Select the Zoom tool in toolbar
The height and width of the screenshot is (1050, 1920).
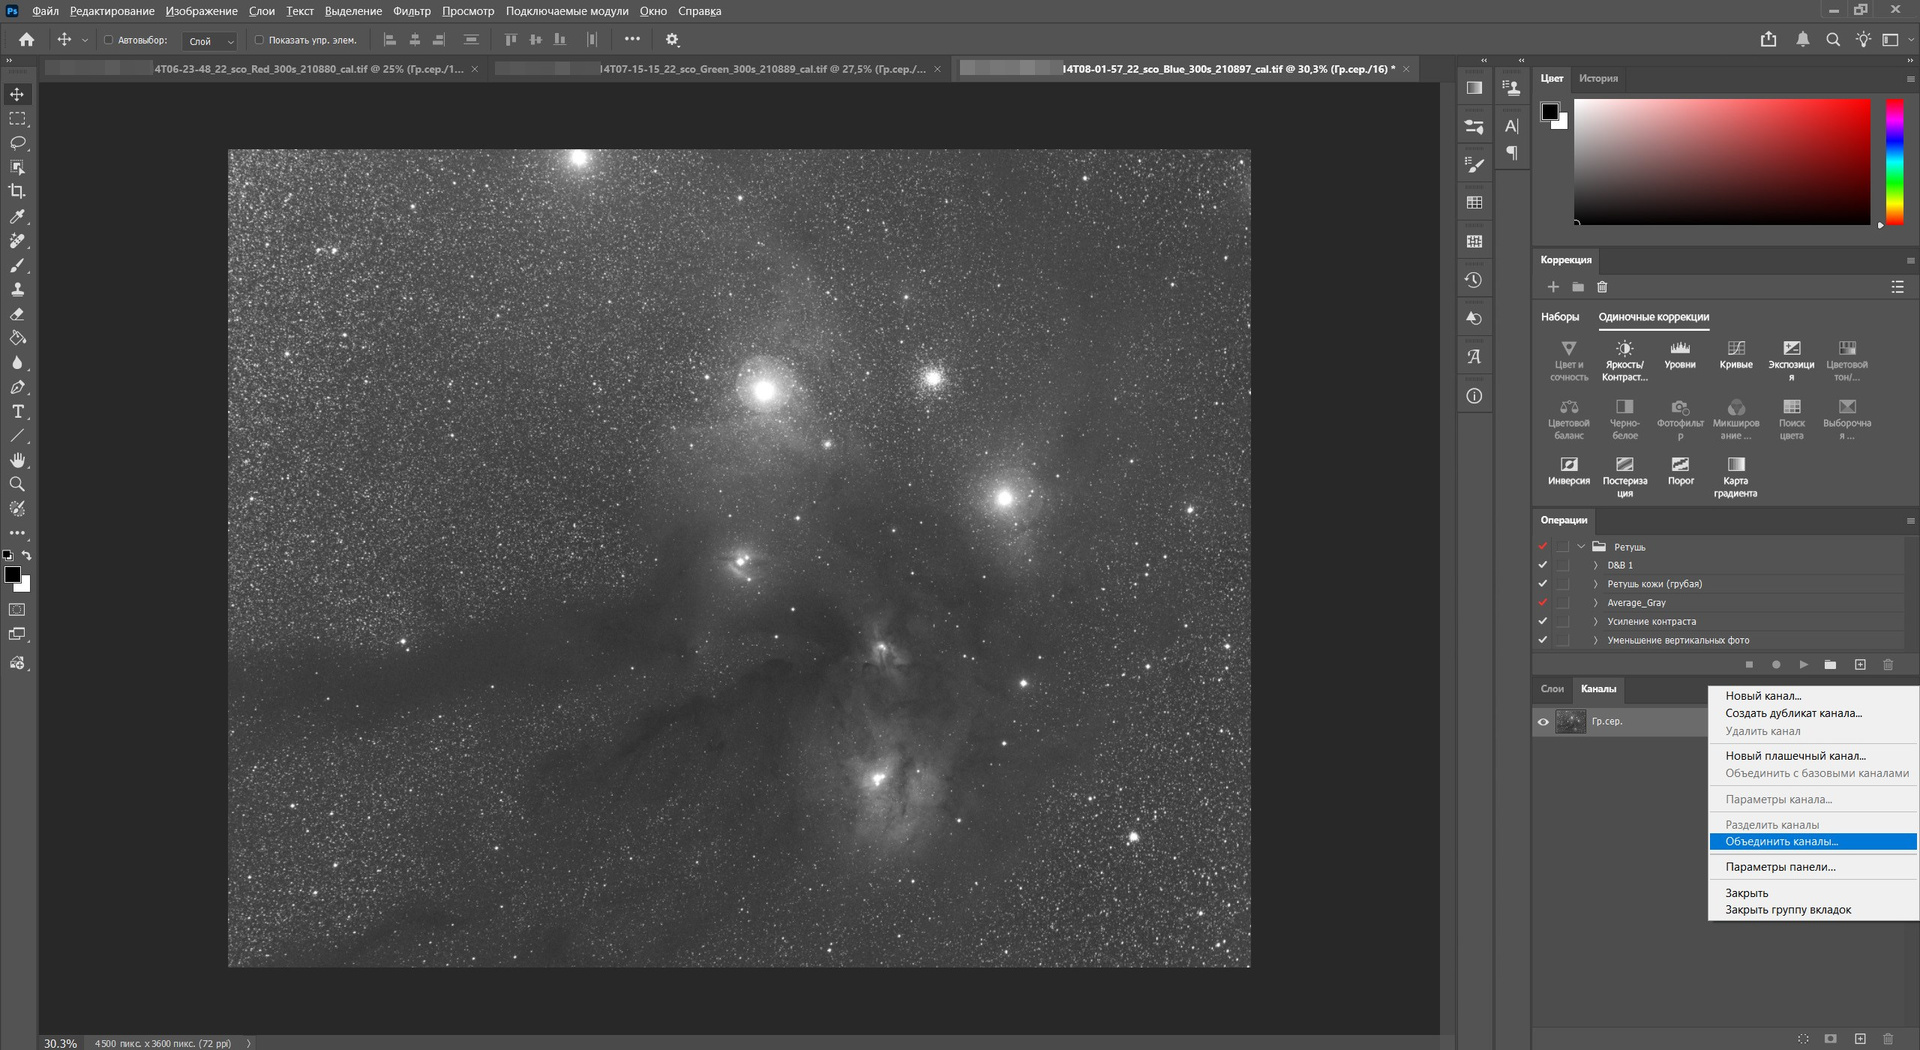click(x=17, y=485)
